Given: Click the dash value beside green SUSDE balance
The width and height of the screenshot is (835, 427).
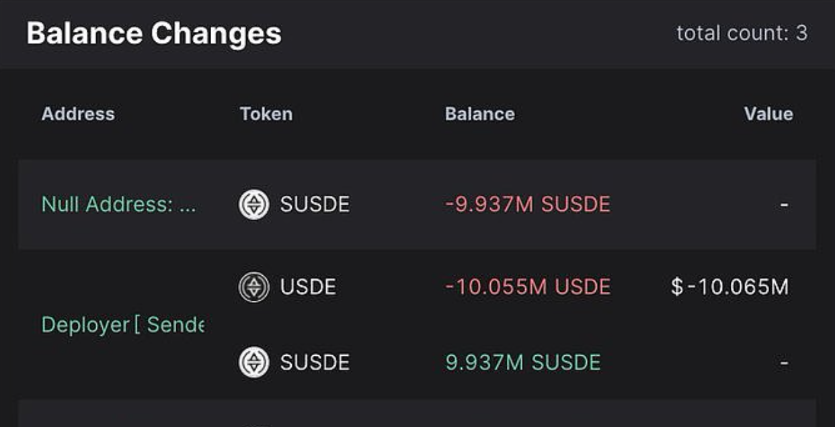Looking at the screenshot, I should click(x=784, y=362).
